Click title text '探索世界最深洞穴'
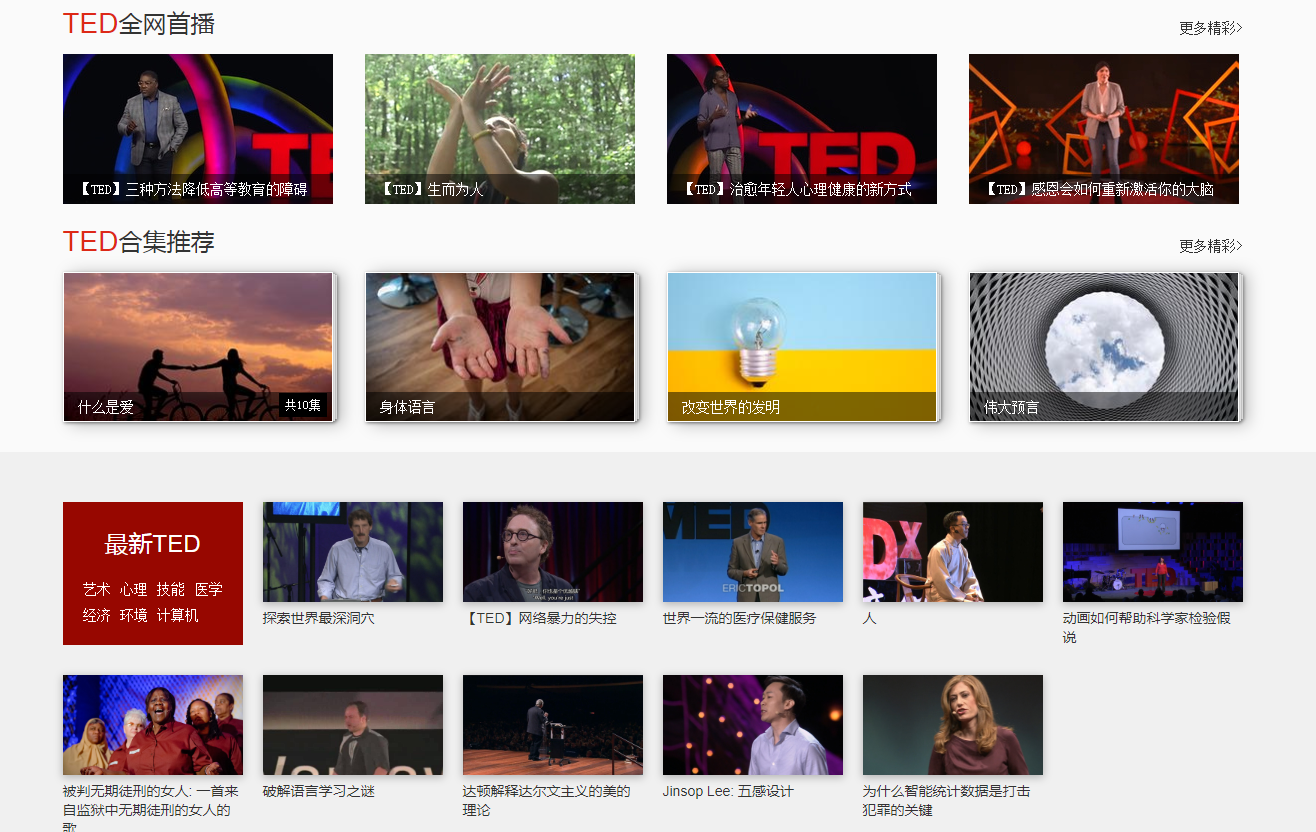This screenshot has width=1316, height=832. (319, 619)
